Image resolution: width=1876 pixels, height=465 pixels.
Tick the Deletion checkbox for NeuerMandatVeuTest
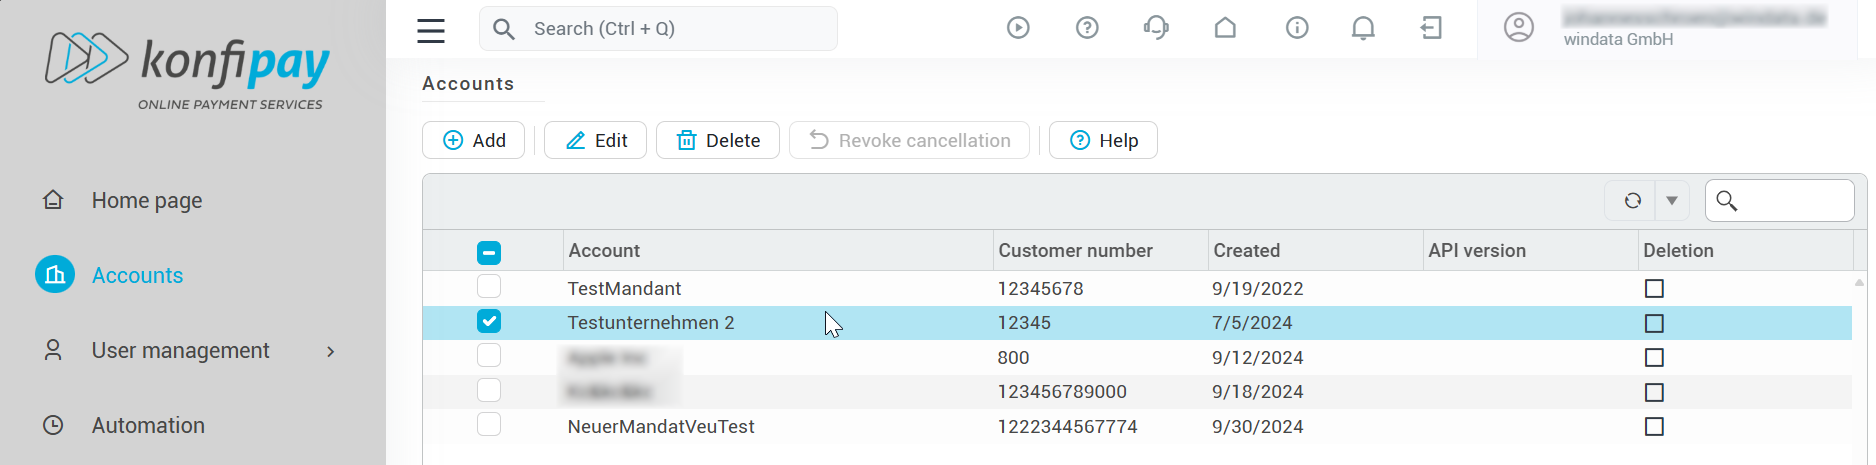click(x=1654, y=427)
